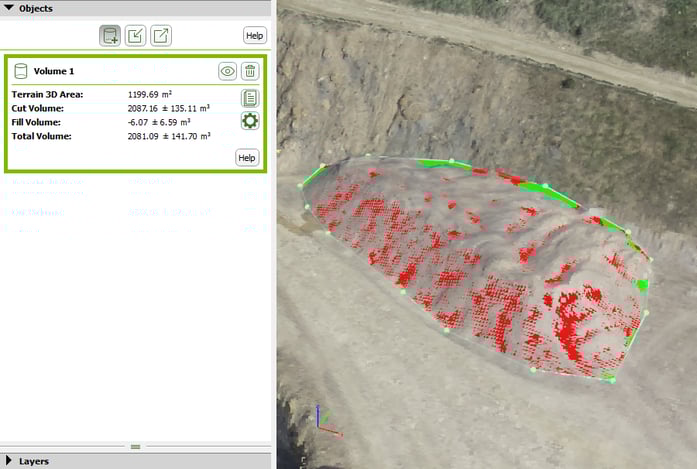Click the Help button at the top of the Objects panel
Image resolution: width=697 pixels, height=469 pixels.
255,36
